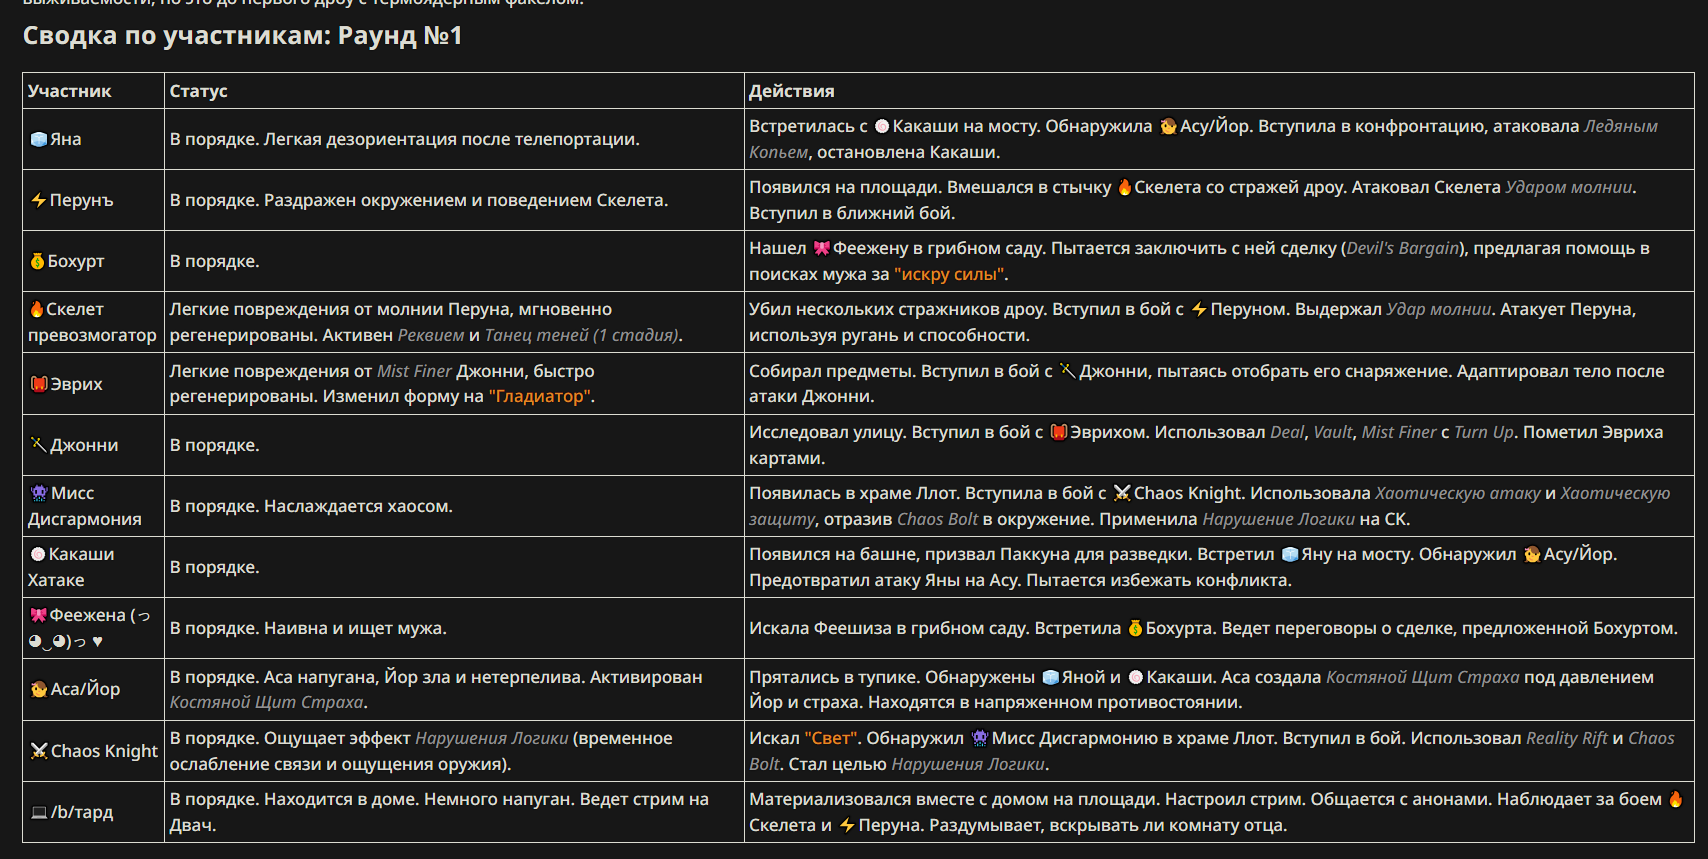
Task: Click the italic text "Devil's Bargain"
Action: tap(1403, 248)
